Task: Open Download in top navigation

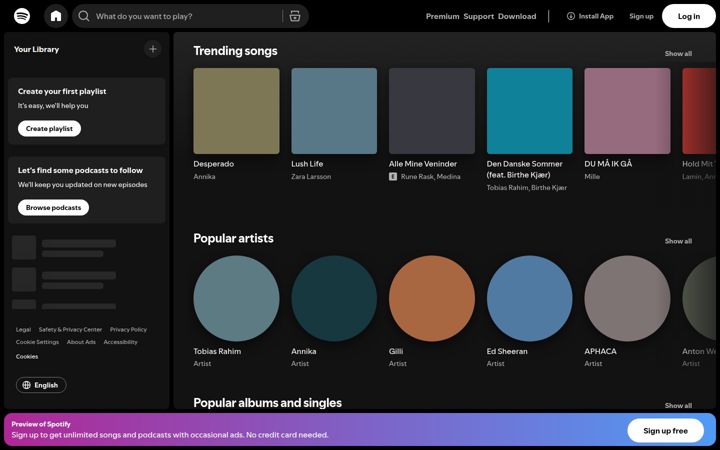Action: click(x=517, y=16)
